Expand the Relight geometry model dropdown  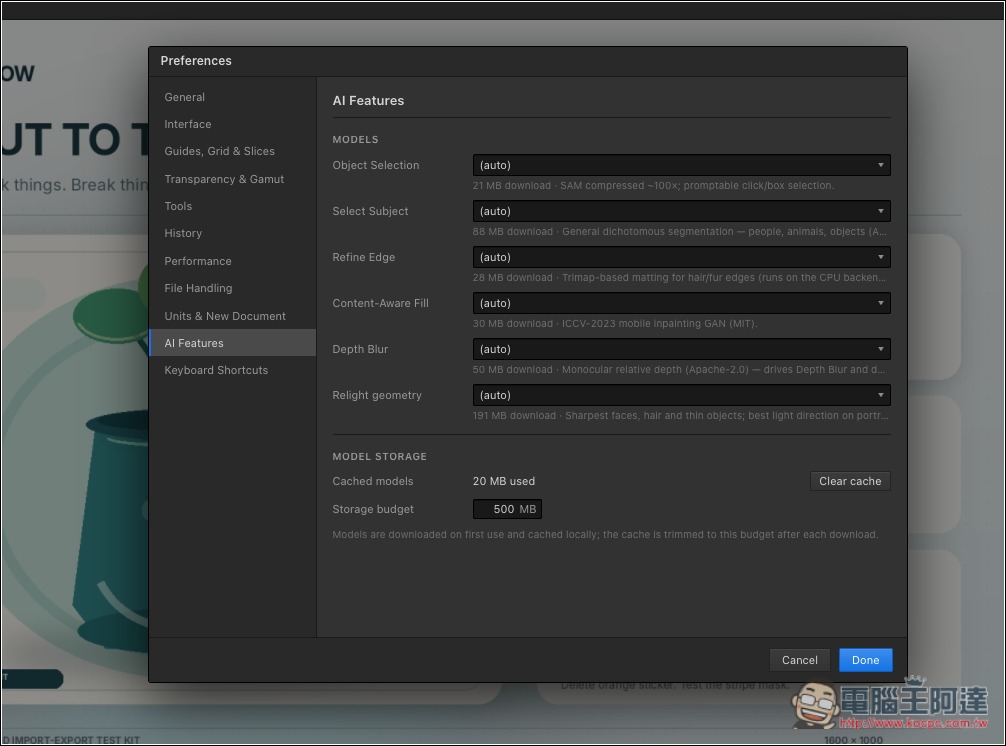[681, 395]
